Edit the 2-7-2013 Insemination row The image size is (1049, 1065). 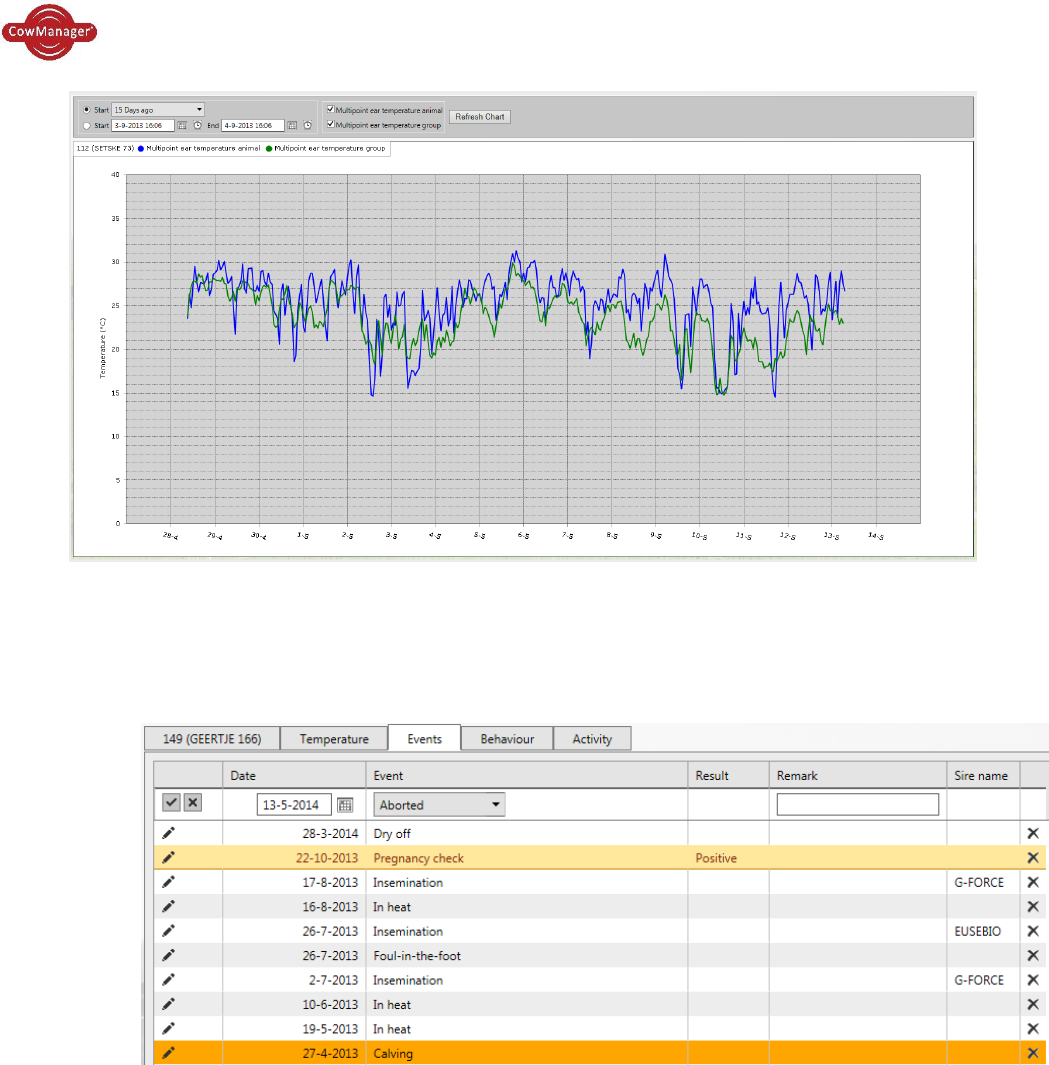pyautogui.click(x=168, y=980)
